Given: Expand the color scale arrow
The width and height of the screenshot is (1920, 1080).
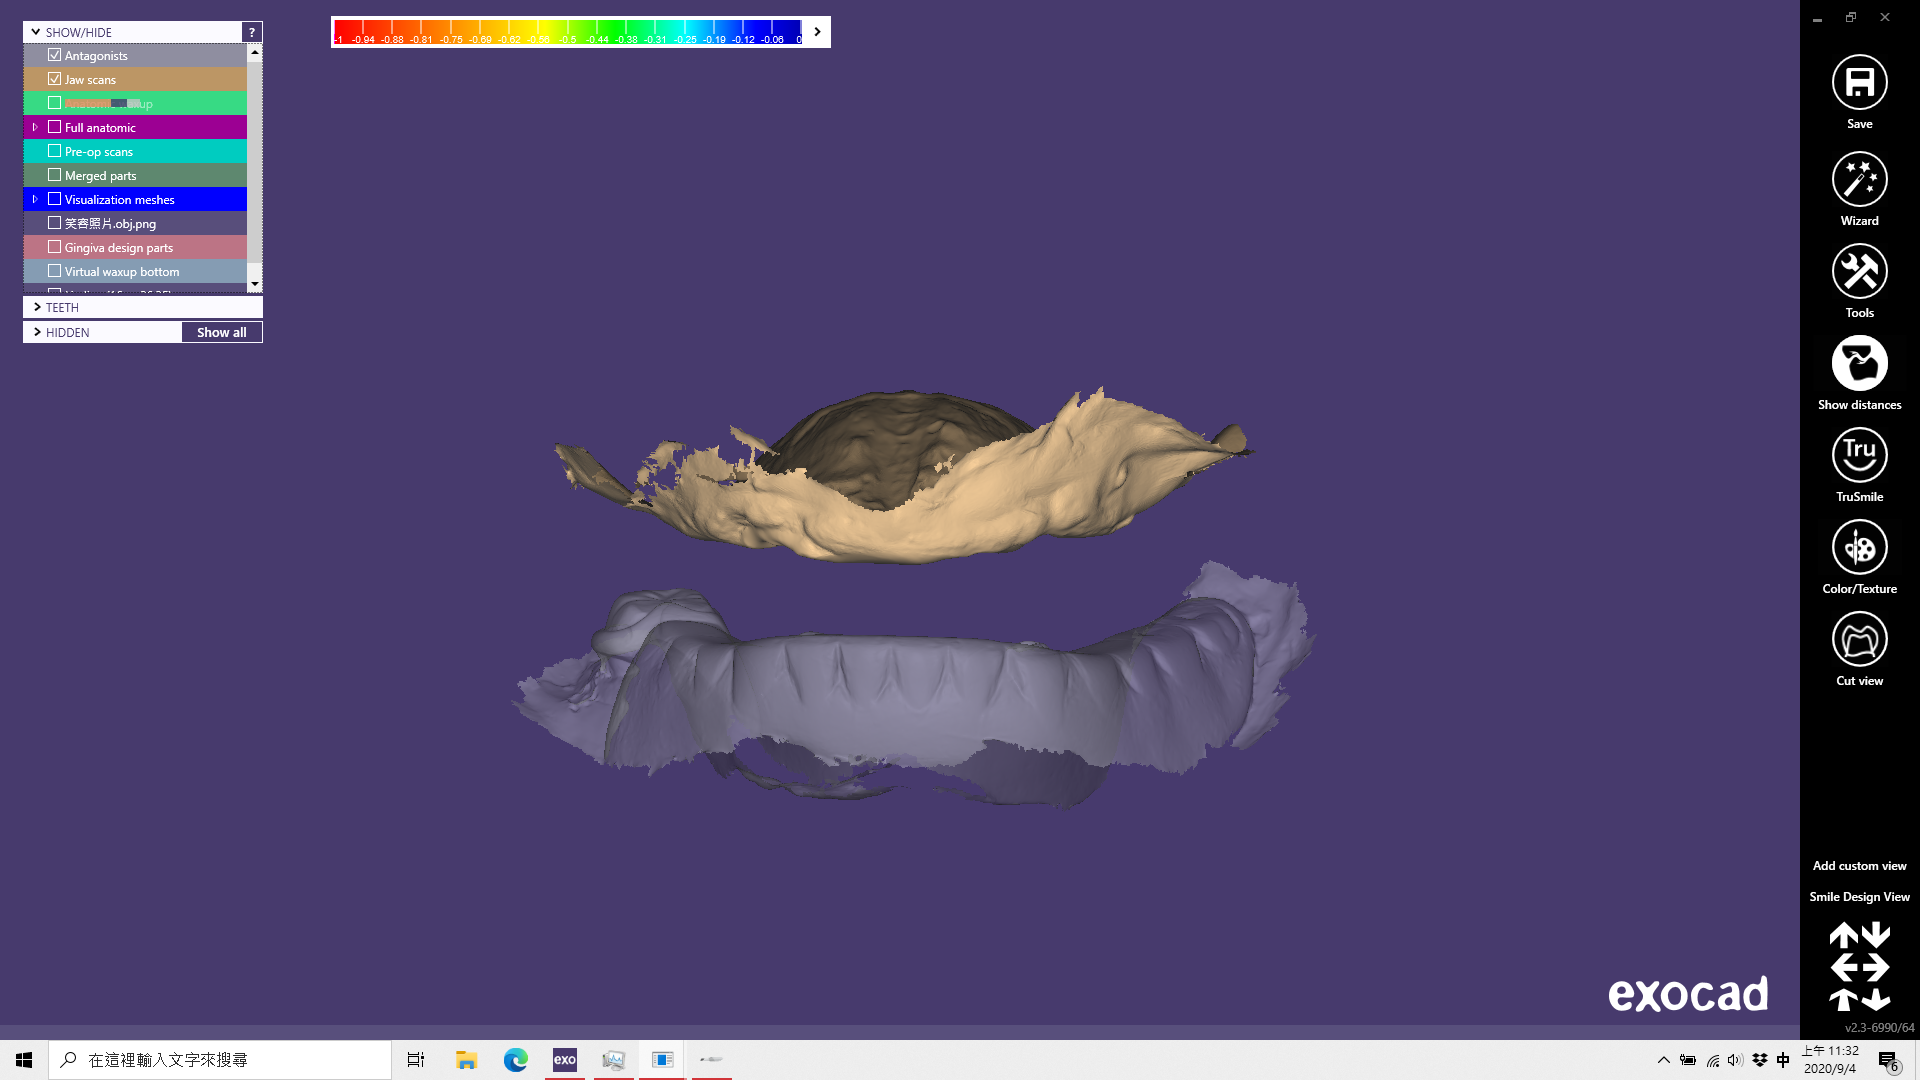Looking at the screenshot, I should [817, 32].
